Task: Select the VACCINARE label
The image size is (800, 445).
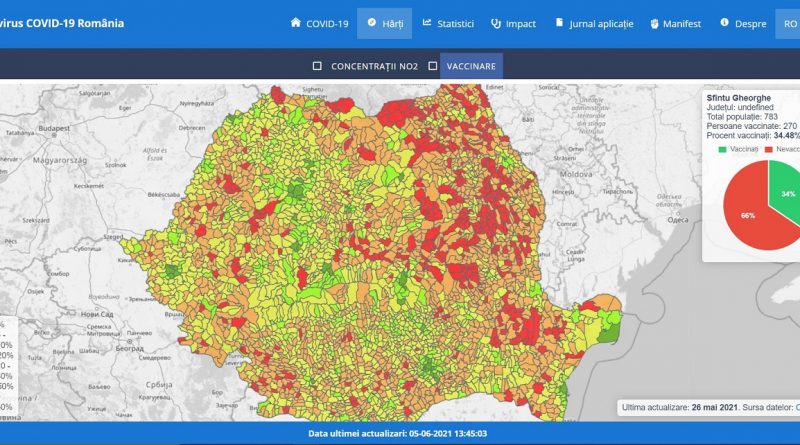Action: (470, 66)
